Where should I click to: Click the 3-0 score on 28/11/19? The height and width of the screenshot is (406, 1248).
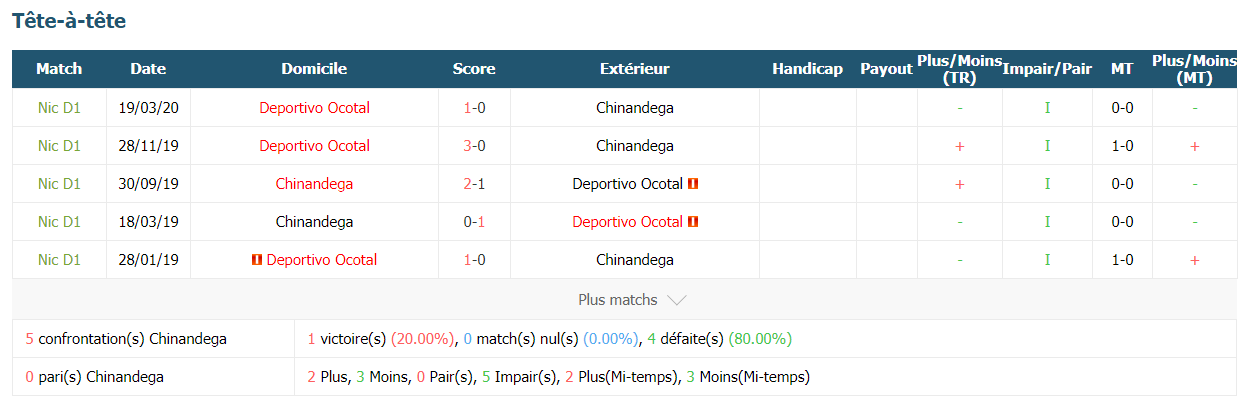pos(474,146)
